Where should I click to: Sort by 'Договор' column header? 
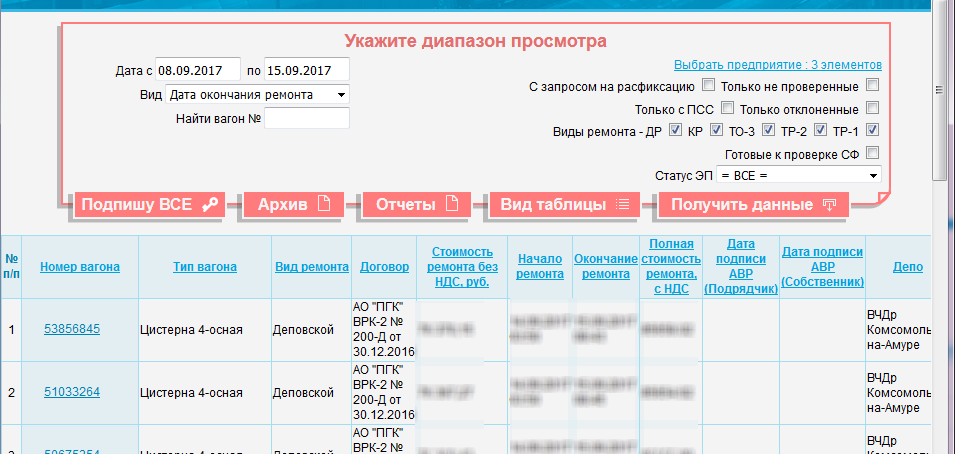click(x=385, y=267)
